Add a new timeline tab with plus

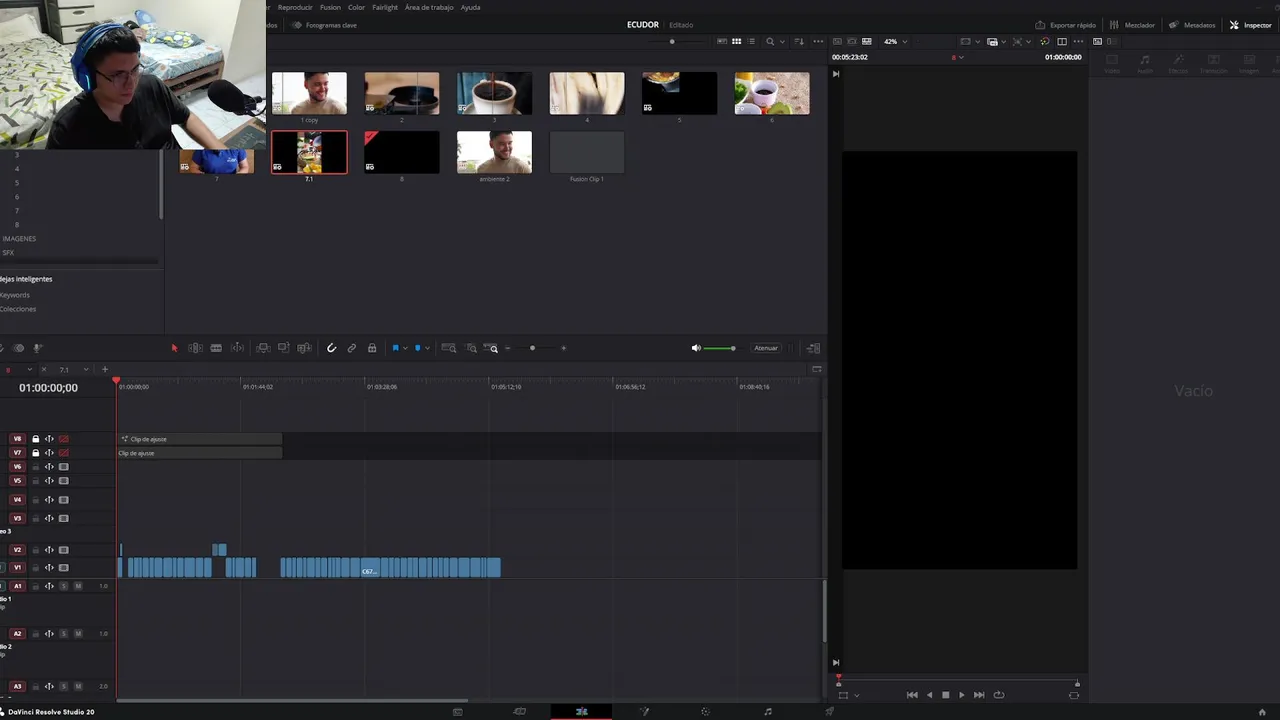[105, 370]
